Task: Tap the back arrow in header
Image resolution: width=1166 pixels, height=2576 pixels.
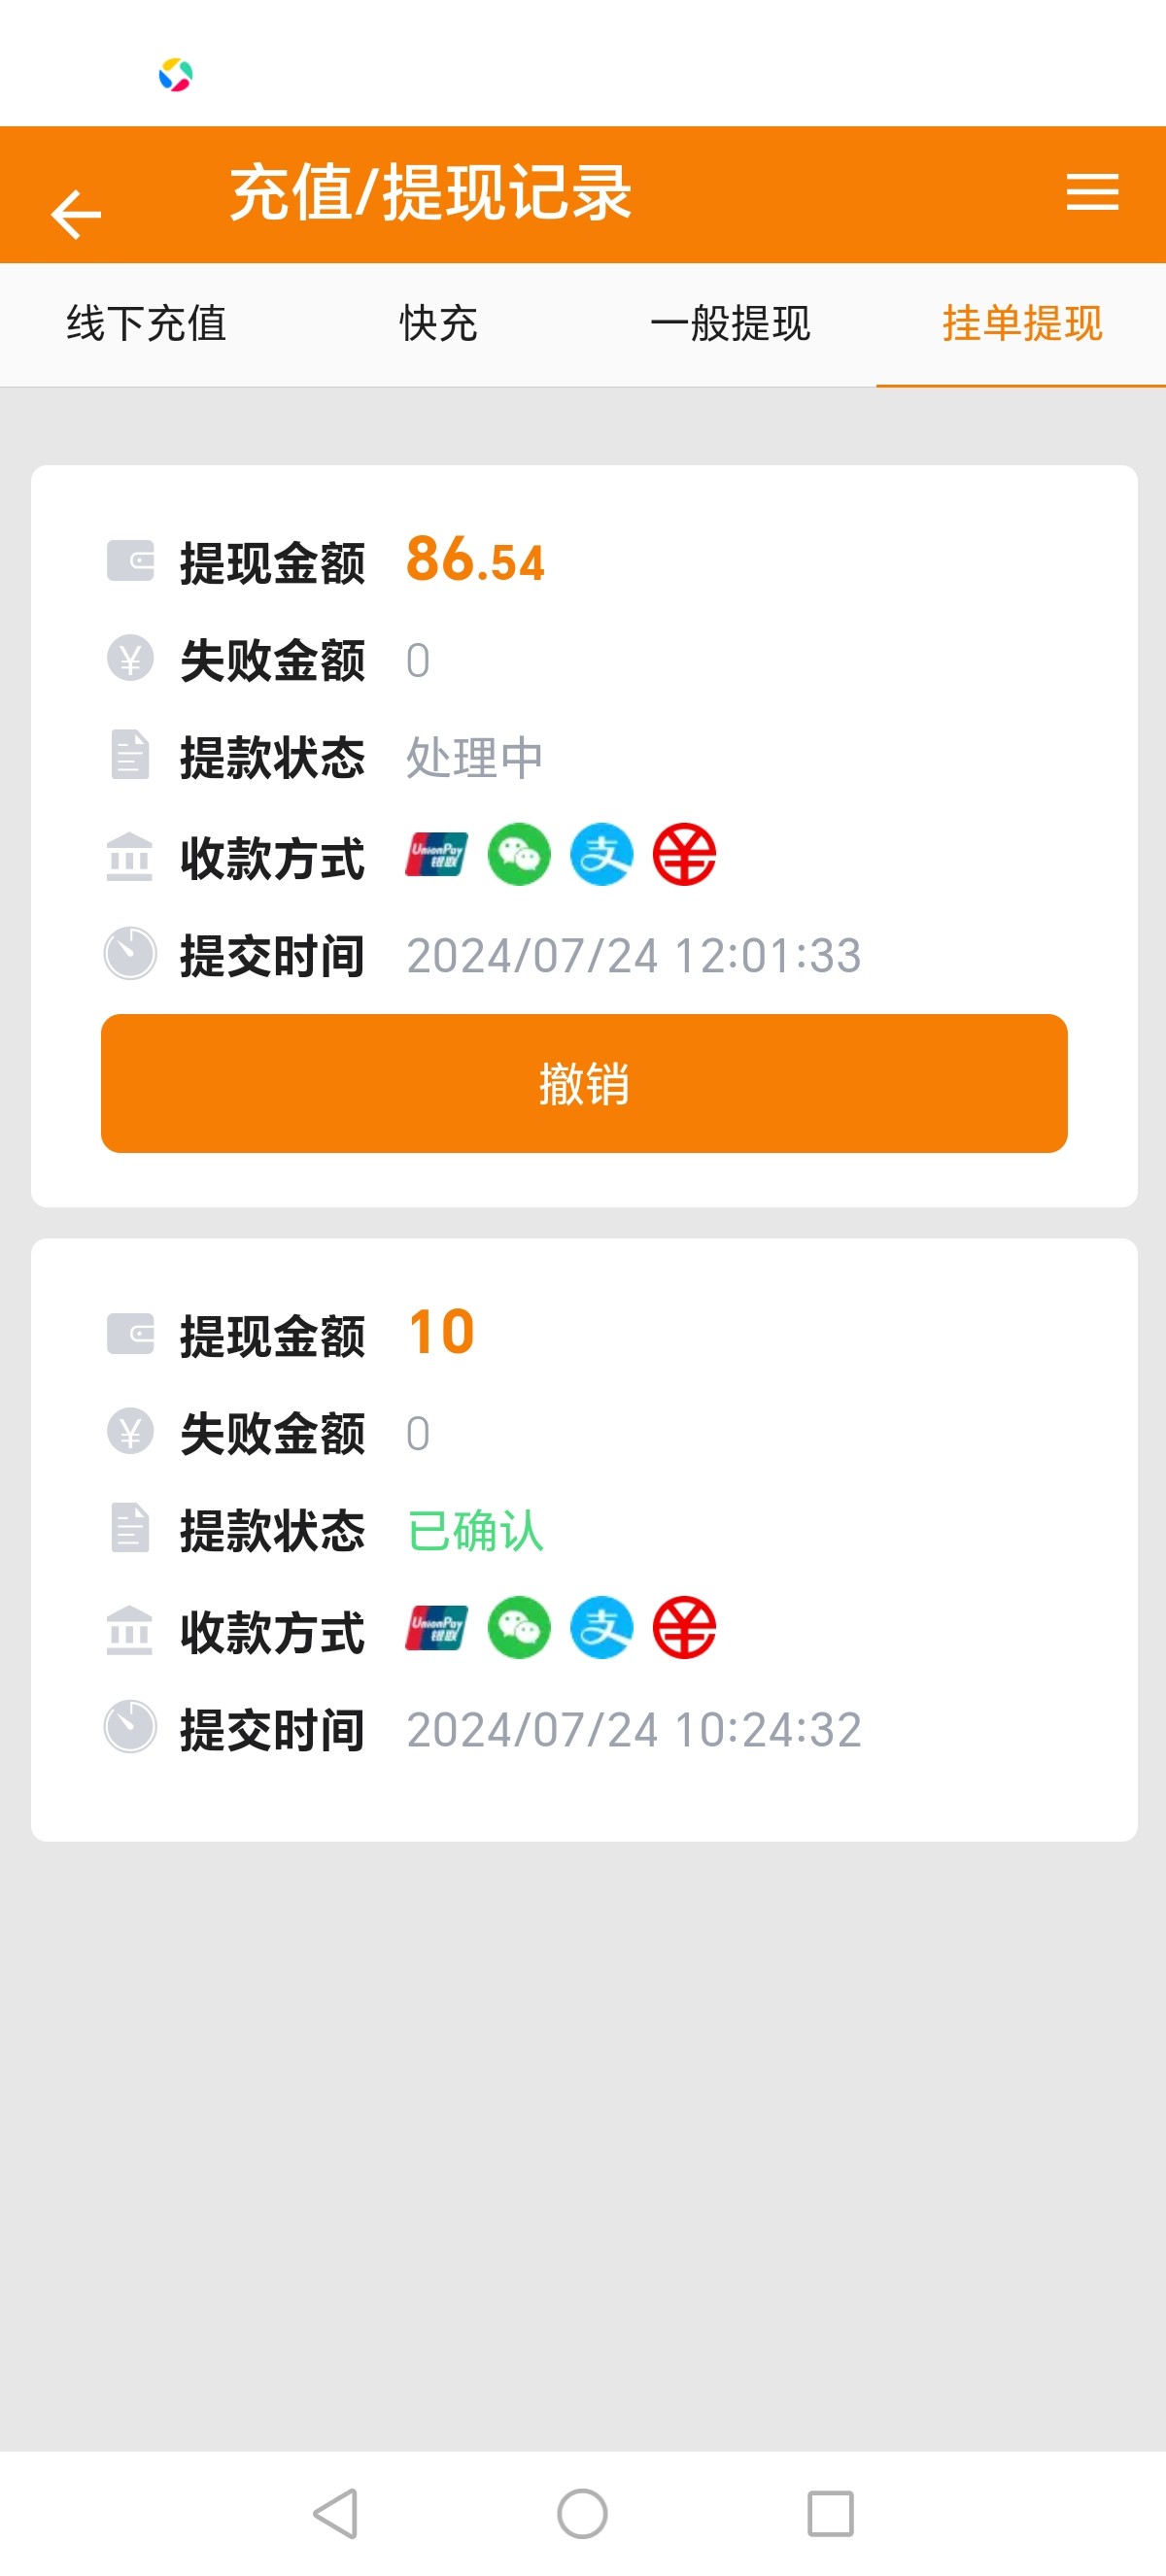Action: 76,213
